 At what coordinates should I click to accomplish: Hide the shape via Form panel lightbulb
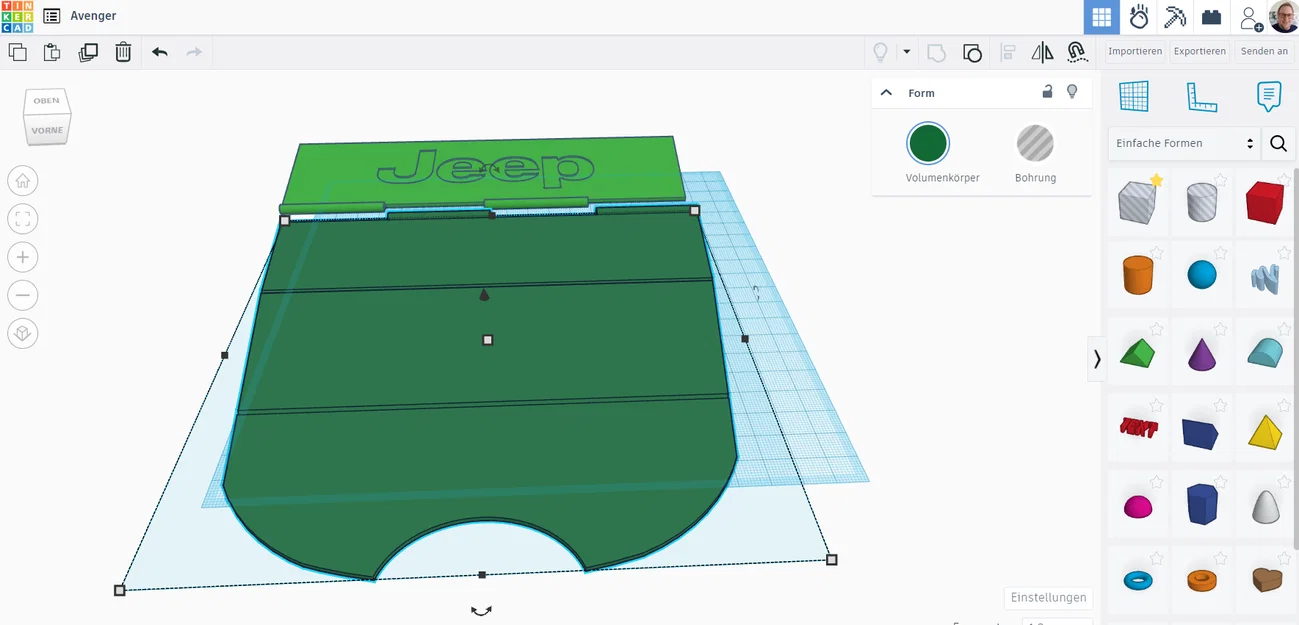point(1072,92)
